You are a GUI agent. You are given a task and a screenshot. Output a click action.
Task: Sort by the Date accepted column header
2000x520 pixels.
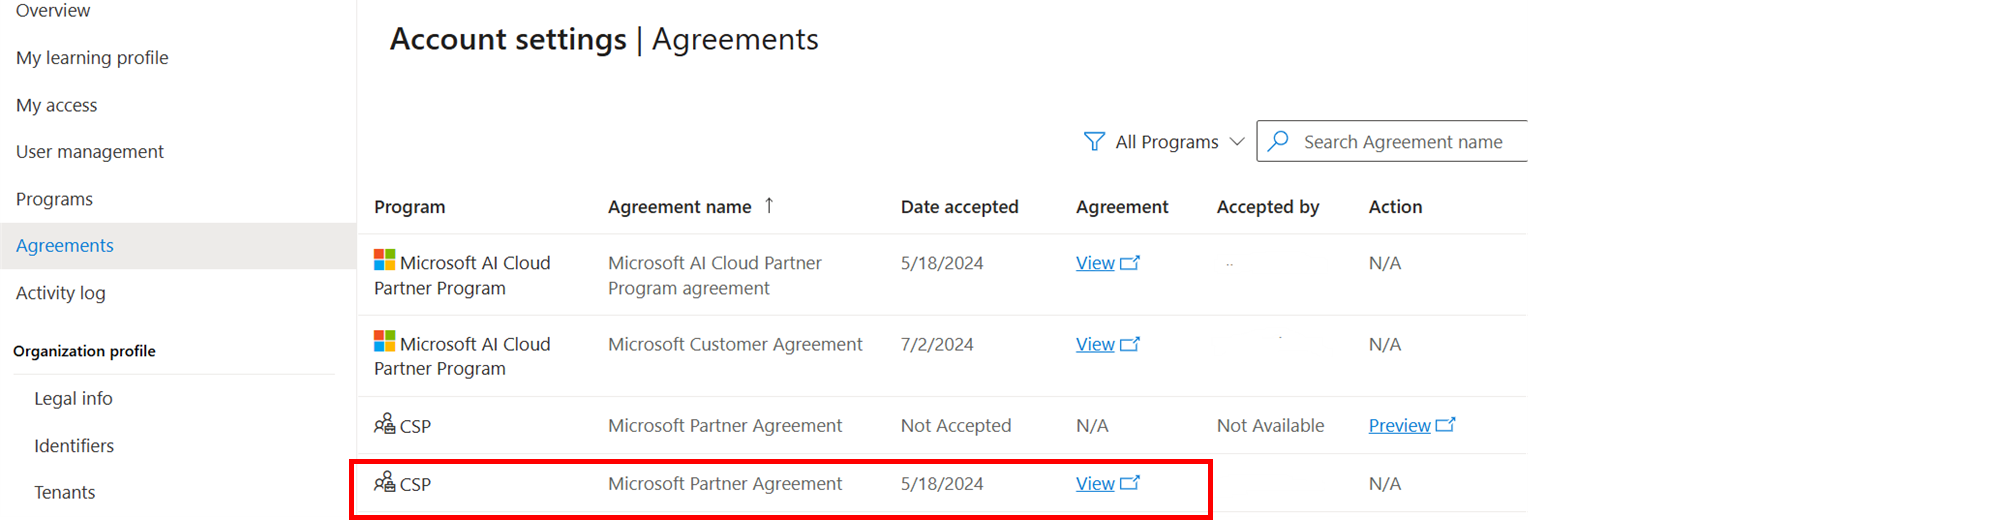959,207
